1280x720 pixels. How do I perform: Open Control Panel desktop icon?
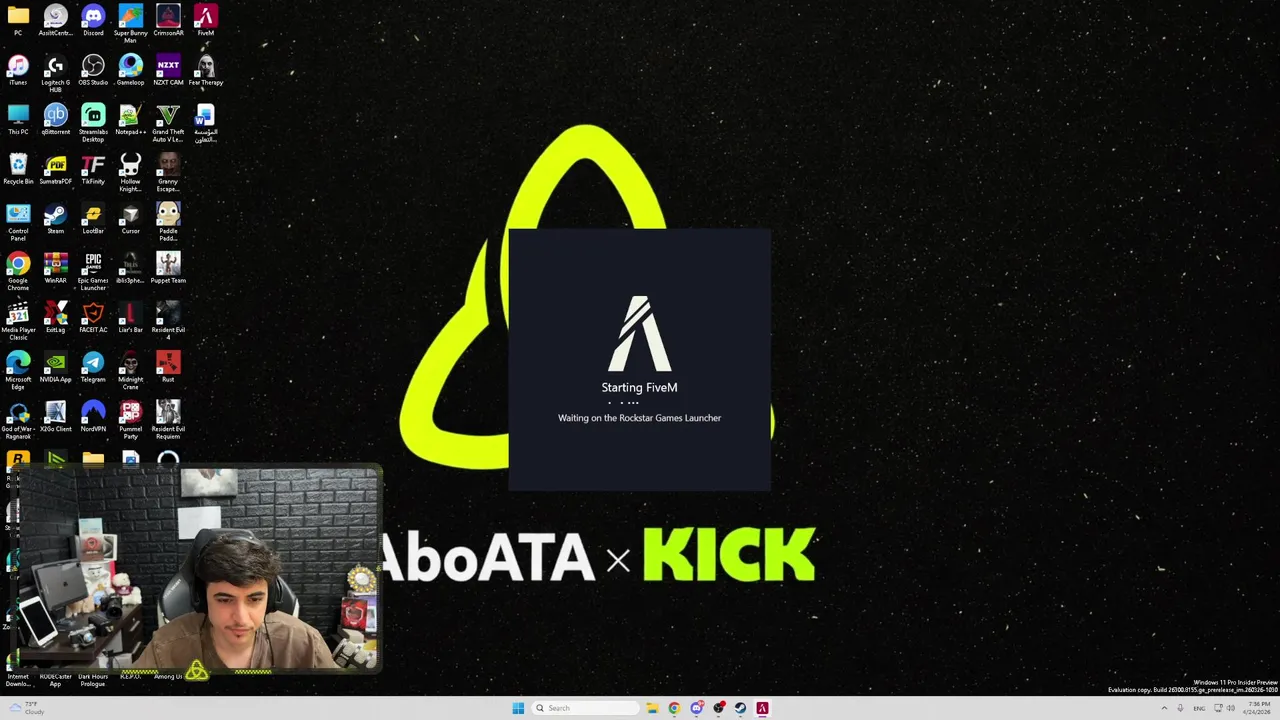pyautogui.click(x=18, y=222)
